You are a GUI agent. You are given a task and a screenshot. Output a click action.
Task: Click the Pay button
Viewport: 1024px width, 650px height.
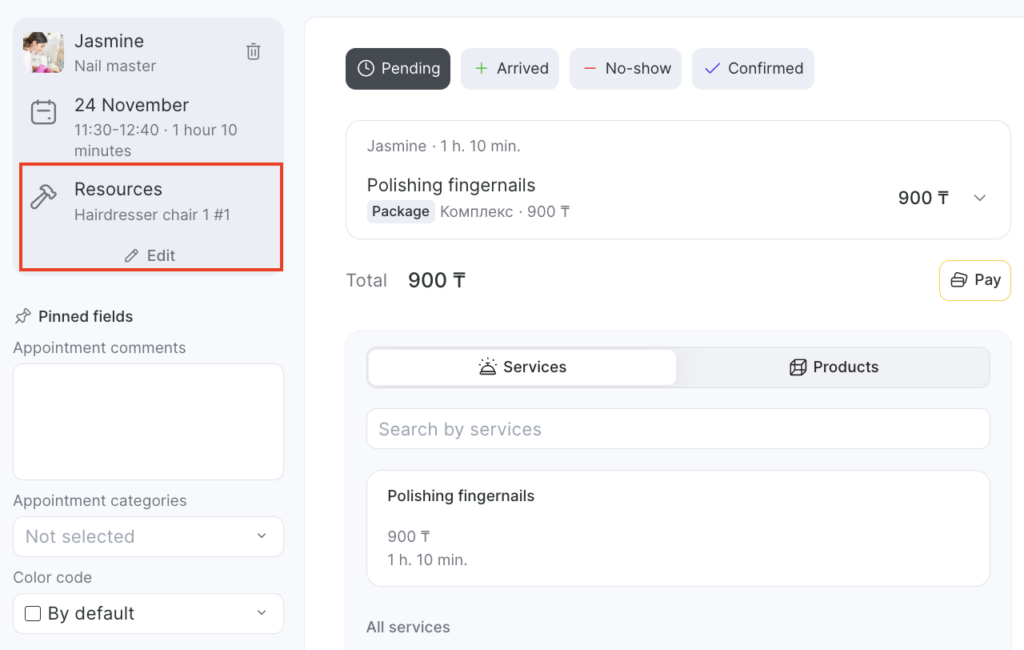pos(975,280)
